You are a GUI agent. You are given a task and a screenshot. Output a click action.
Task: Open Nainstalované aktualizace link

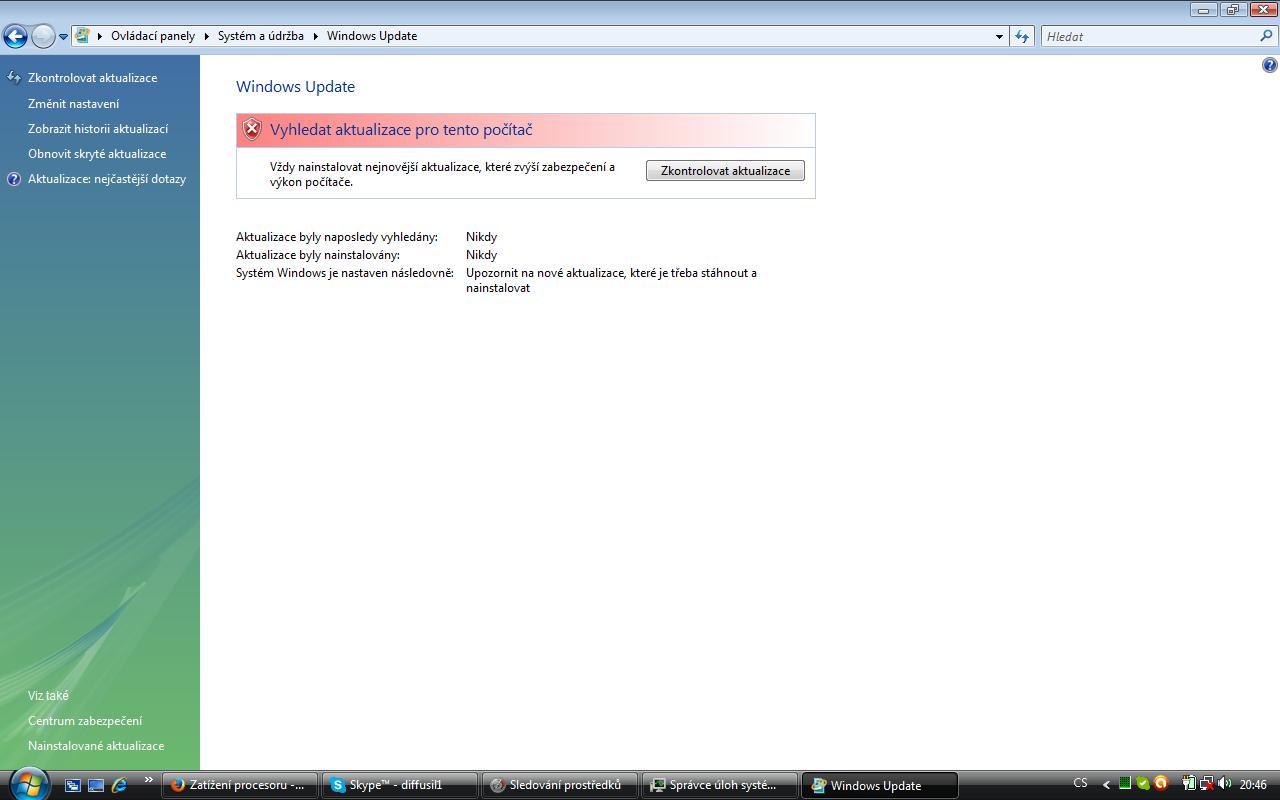coord(96,746)
